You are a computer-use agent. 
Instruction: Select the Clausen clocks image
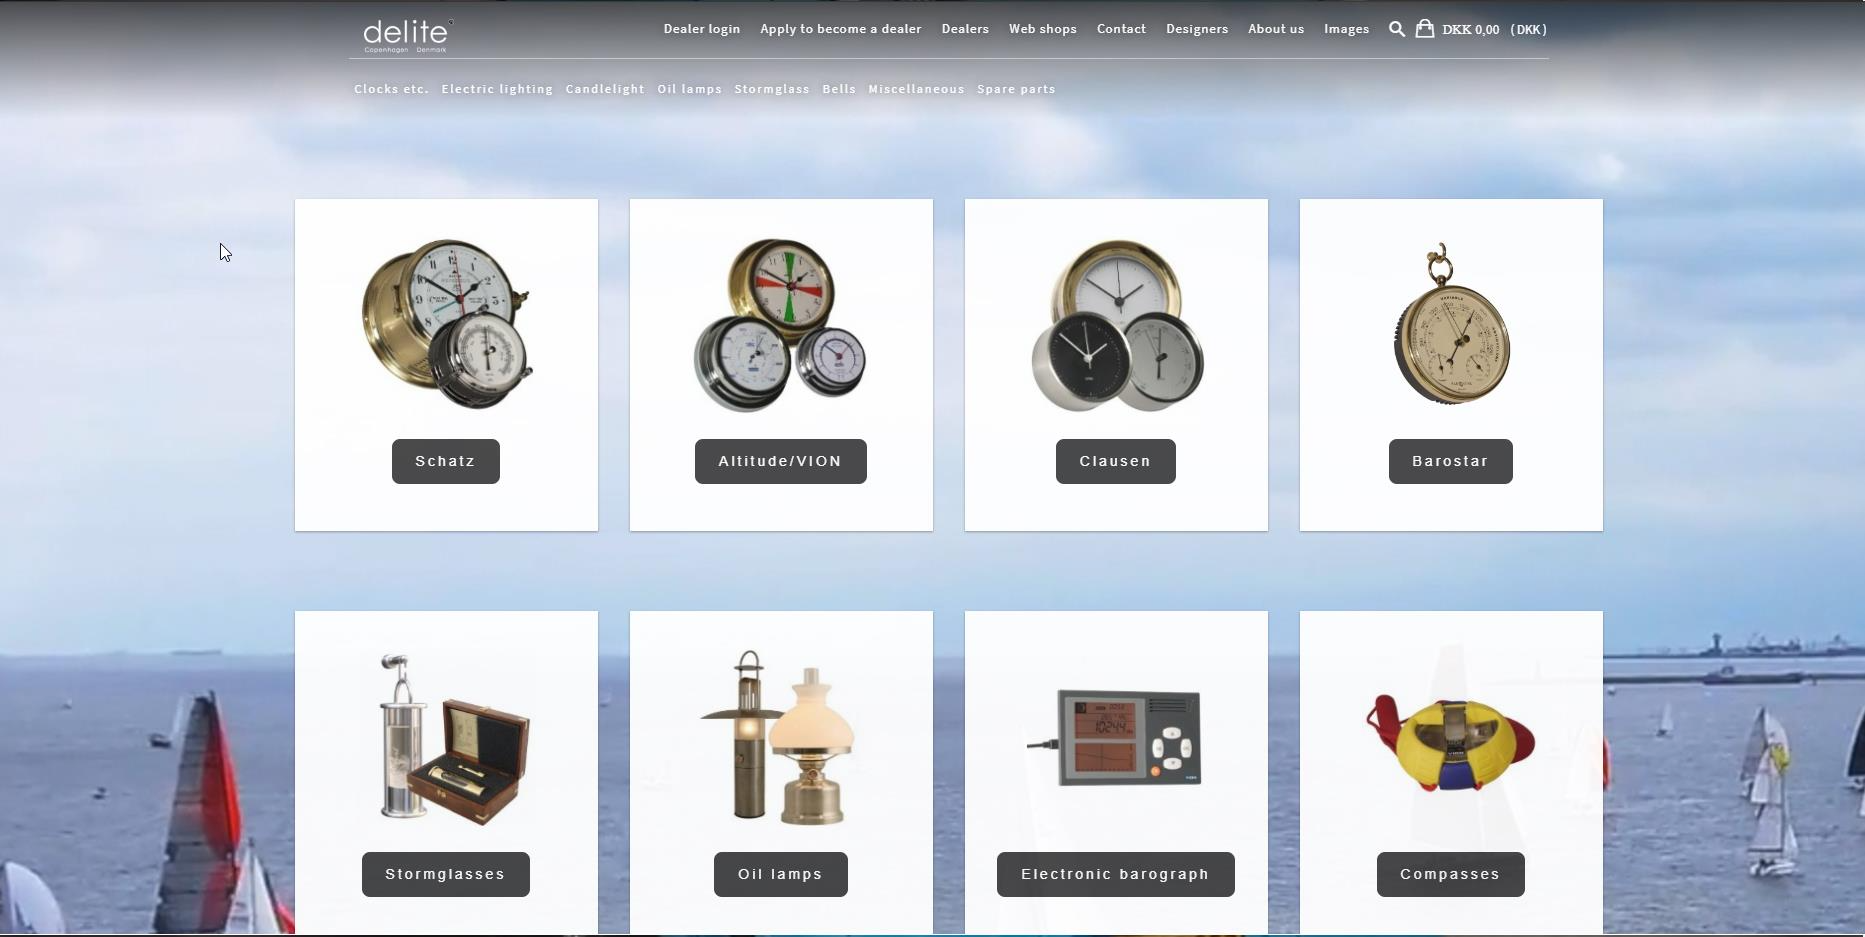point(1116,324)
